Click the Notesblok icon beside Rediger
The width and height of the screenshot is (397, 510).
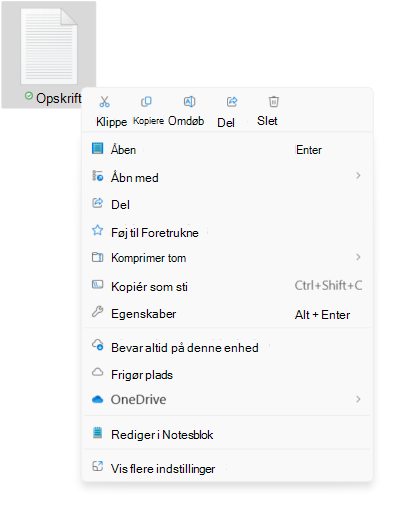tap(97, 433)
